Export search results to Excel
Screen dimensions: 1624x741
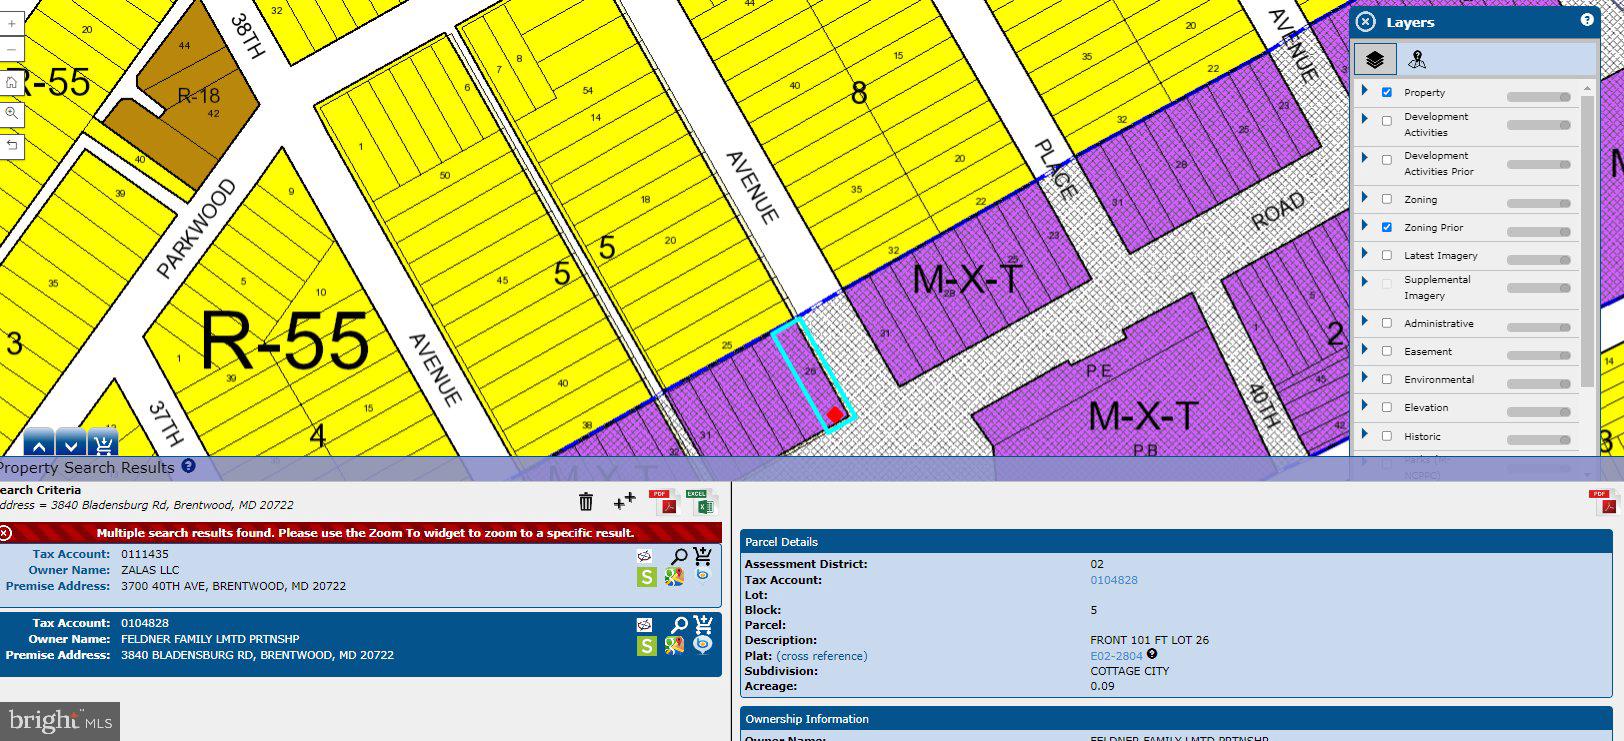tap(697, 501)
